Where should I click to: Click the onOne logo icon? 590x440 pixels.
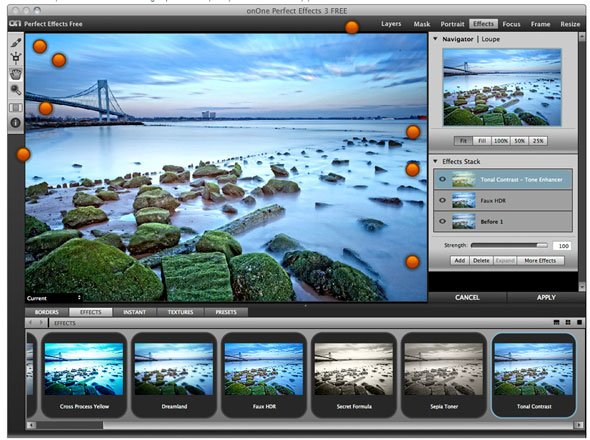[15, 23]
